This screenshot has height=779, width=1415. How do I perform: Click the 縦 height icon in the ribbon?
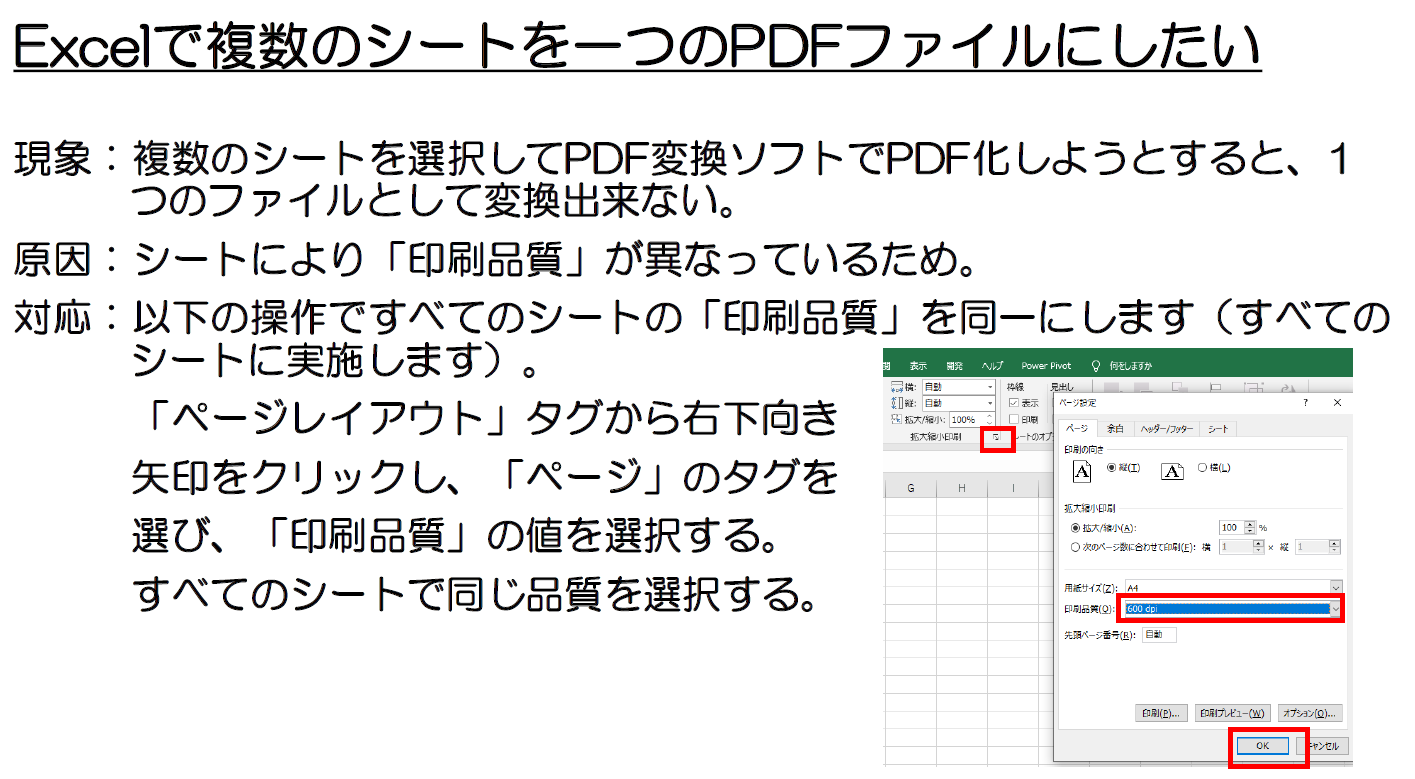coord(897,403)
